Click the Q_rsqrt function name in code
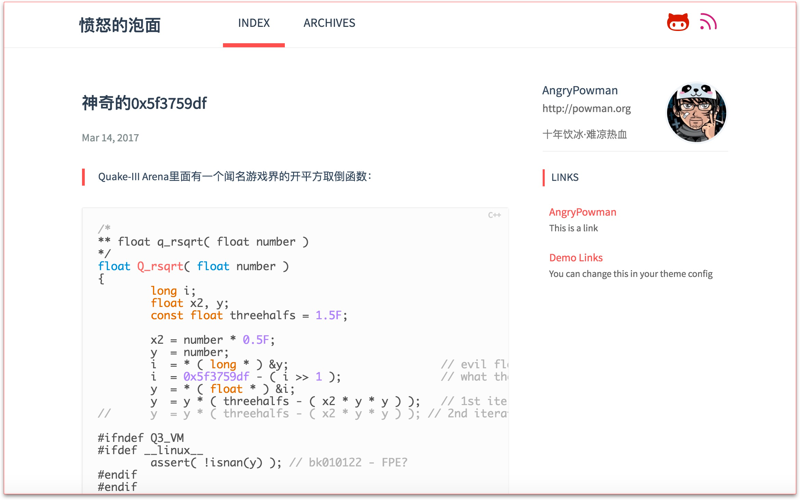The height and width of the screenshot is (500, 800). coord(160,267)
